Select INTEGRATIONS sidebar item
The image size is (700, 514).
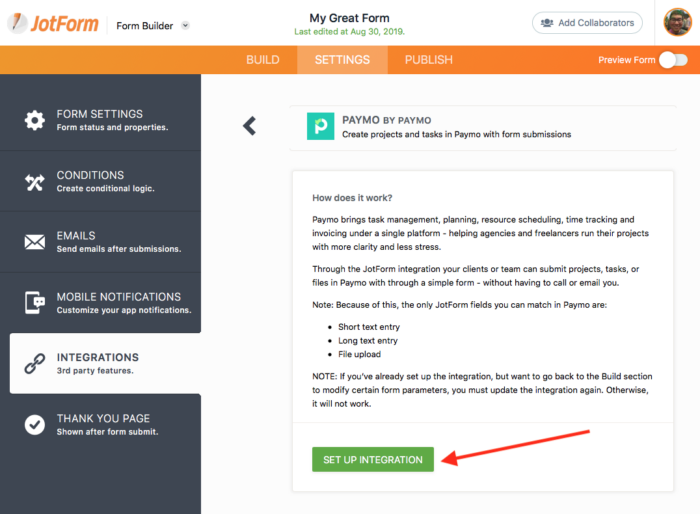tap(105, 363)
